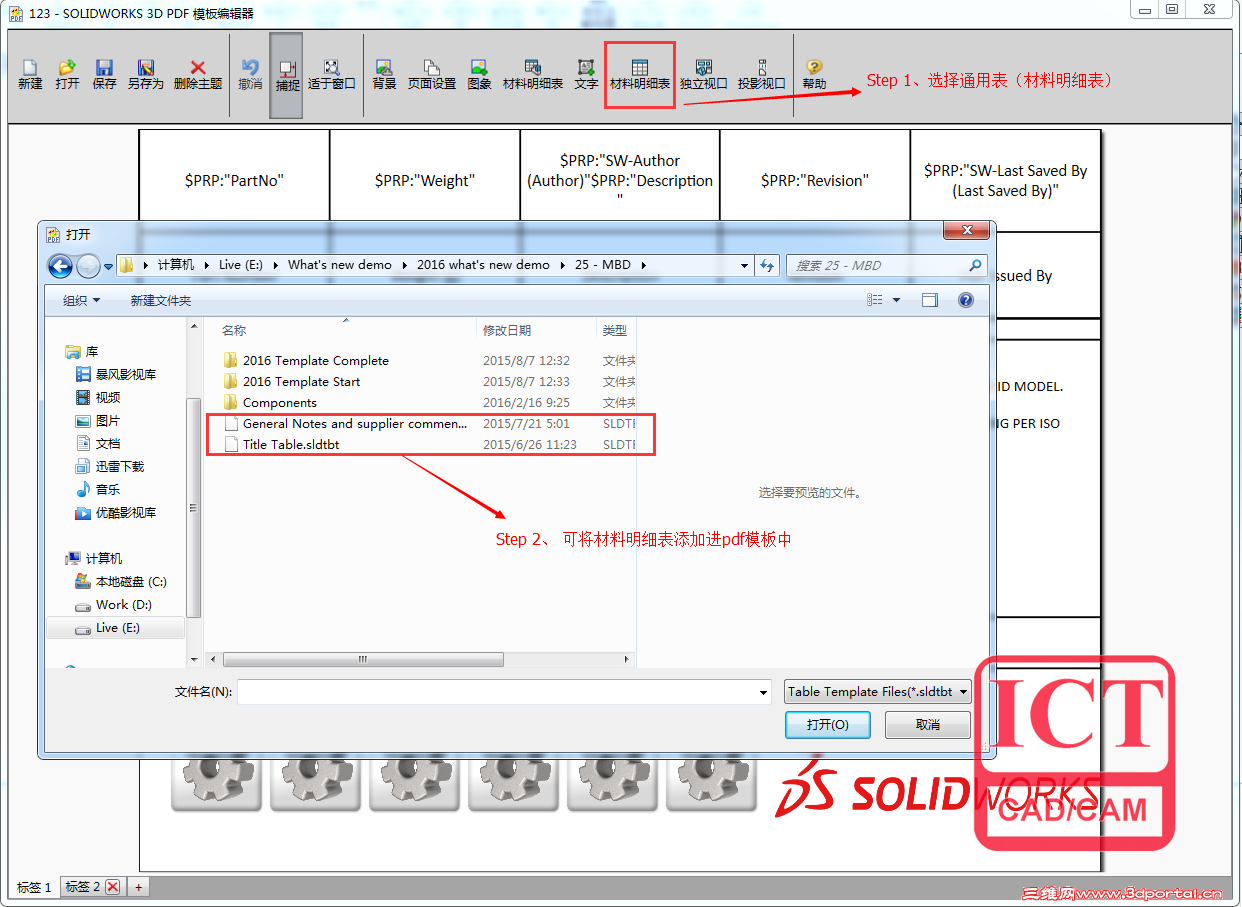Image resolution: width=1242 pixels, height=907 pixels.
Task: Toggle the 捕捉 (Snap) toolbar button
Action: click(x=287, y=76)
